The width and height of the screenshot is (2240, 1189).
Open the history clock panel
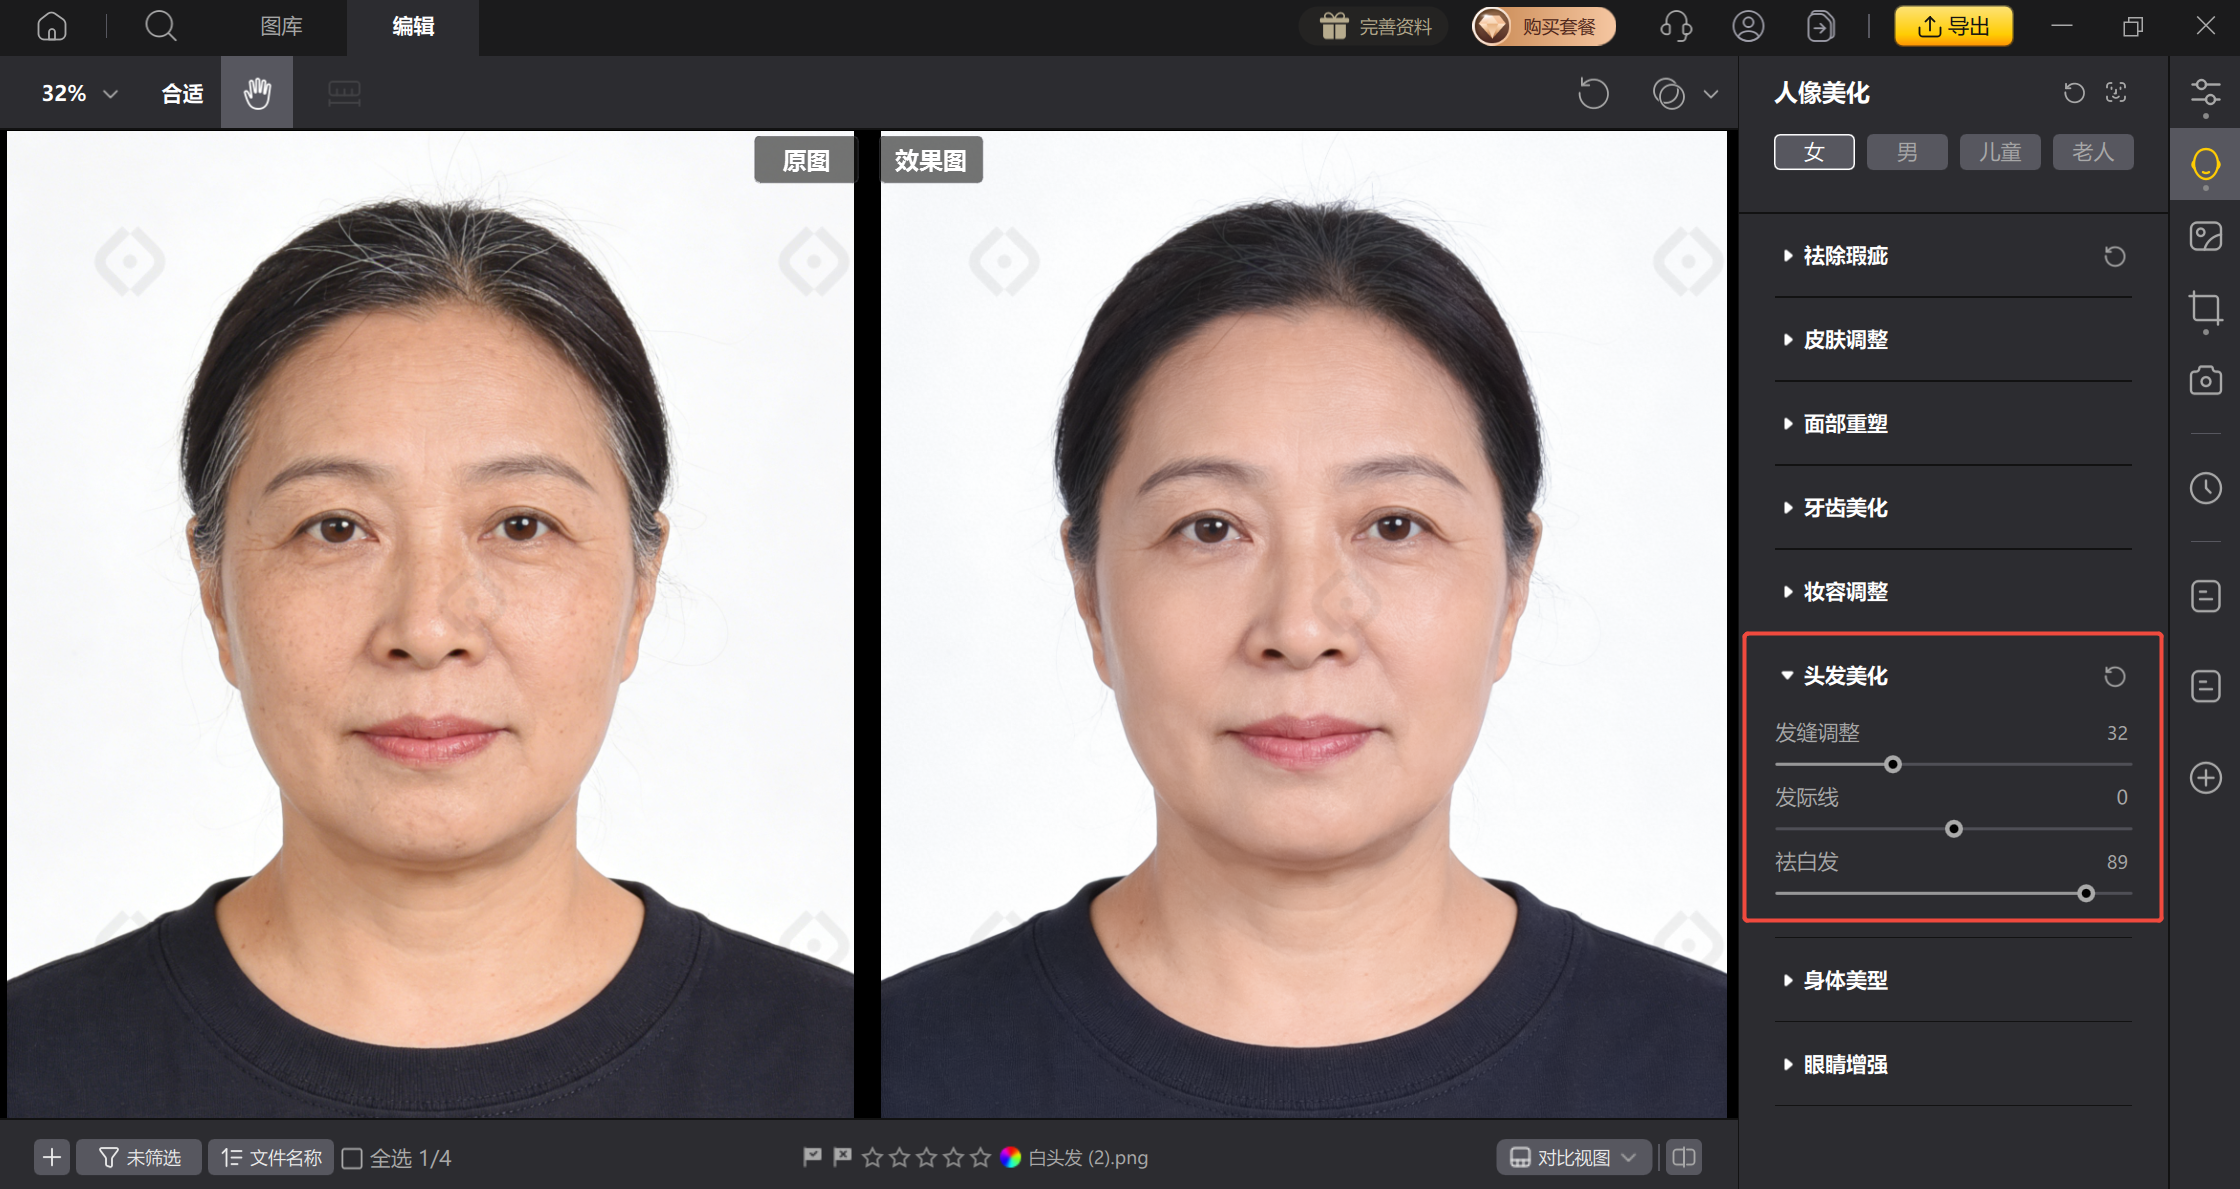2205,488
